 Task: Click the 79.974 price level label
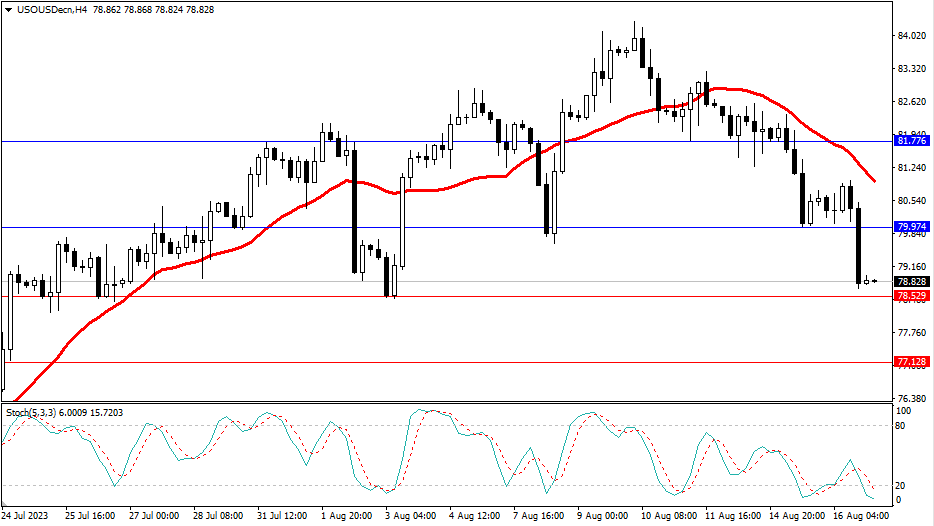point(911,227)
